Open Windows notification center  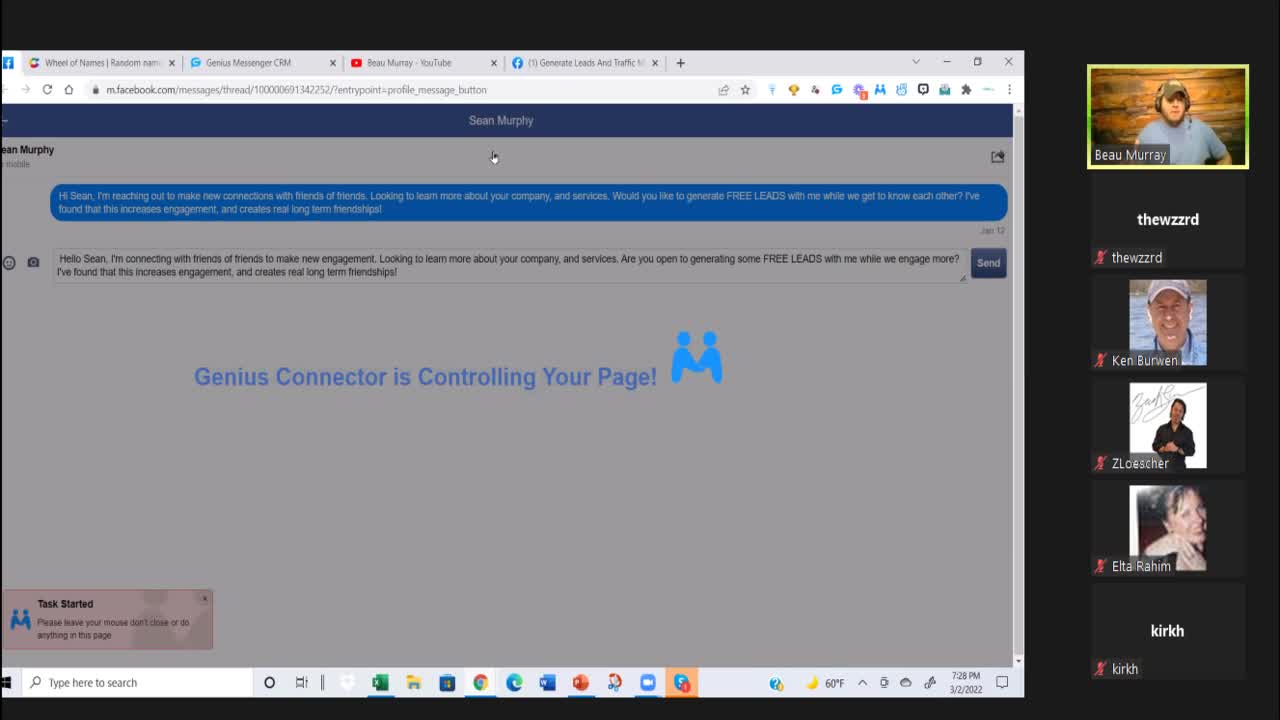pyautogui.click(x=1002, y=683)
